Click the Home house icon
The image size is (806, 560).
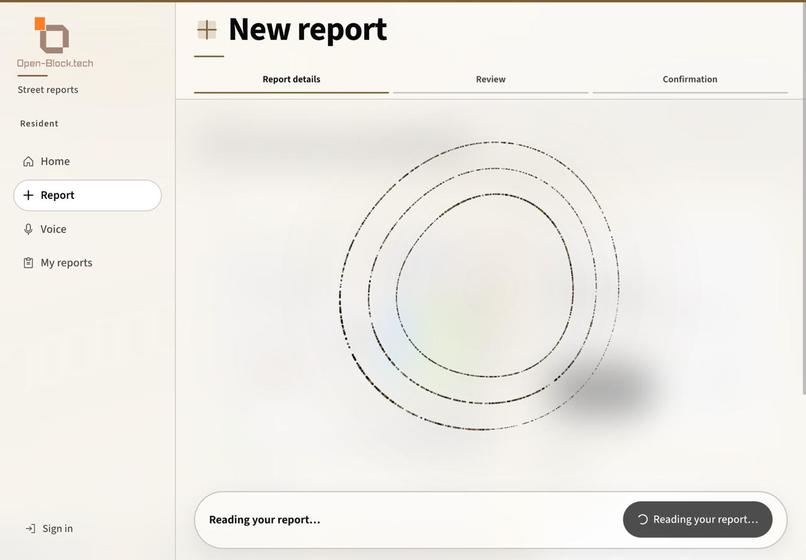pos(28,161)
